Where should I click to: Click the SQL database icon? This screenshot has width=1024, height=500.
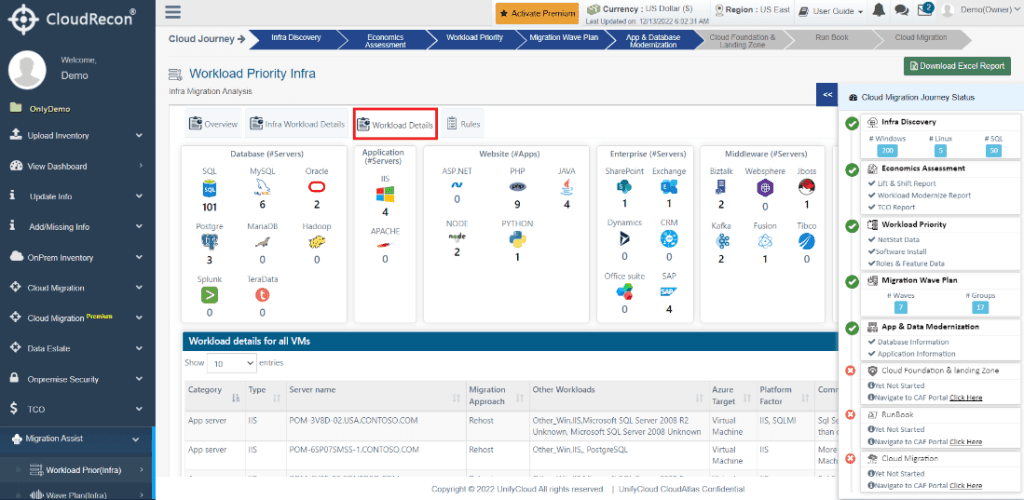click(x=209, y=189)
